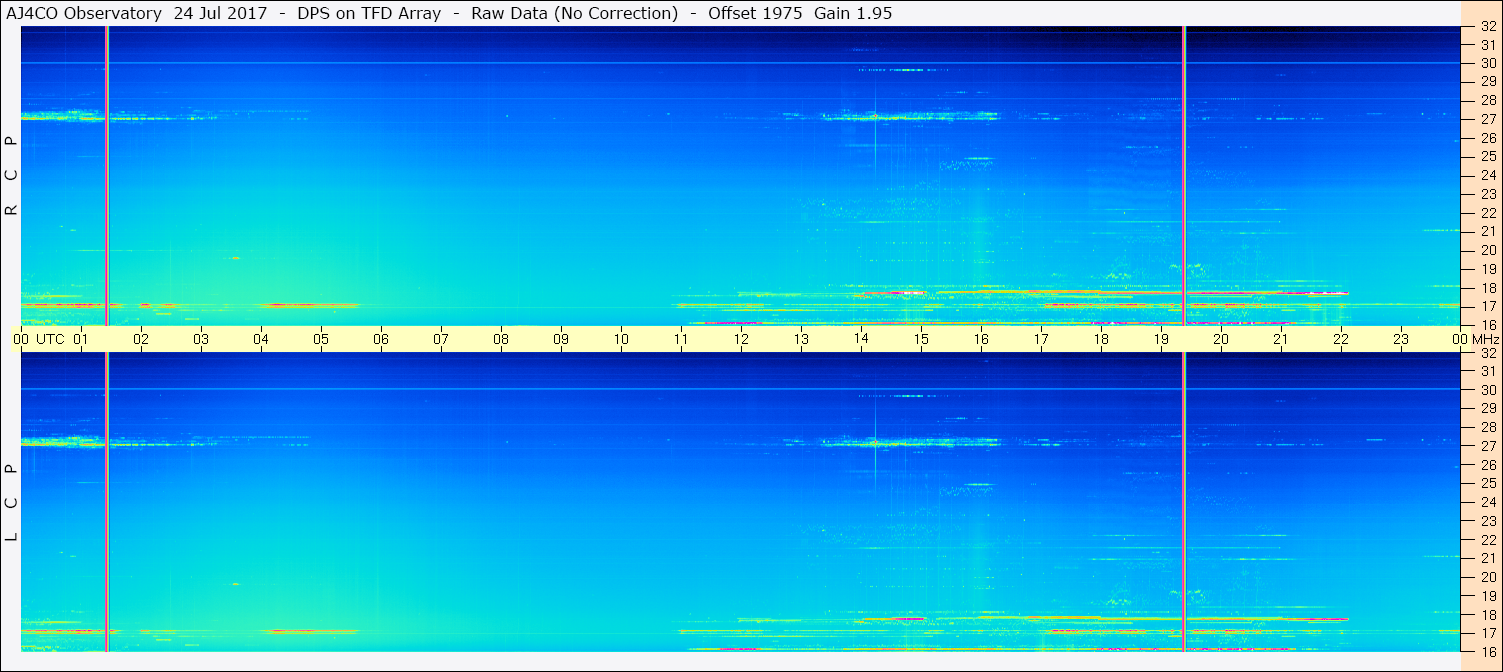
Task: Select the 22 MHz label on RCP frequency scale
Action: (1488, 213)
